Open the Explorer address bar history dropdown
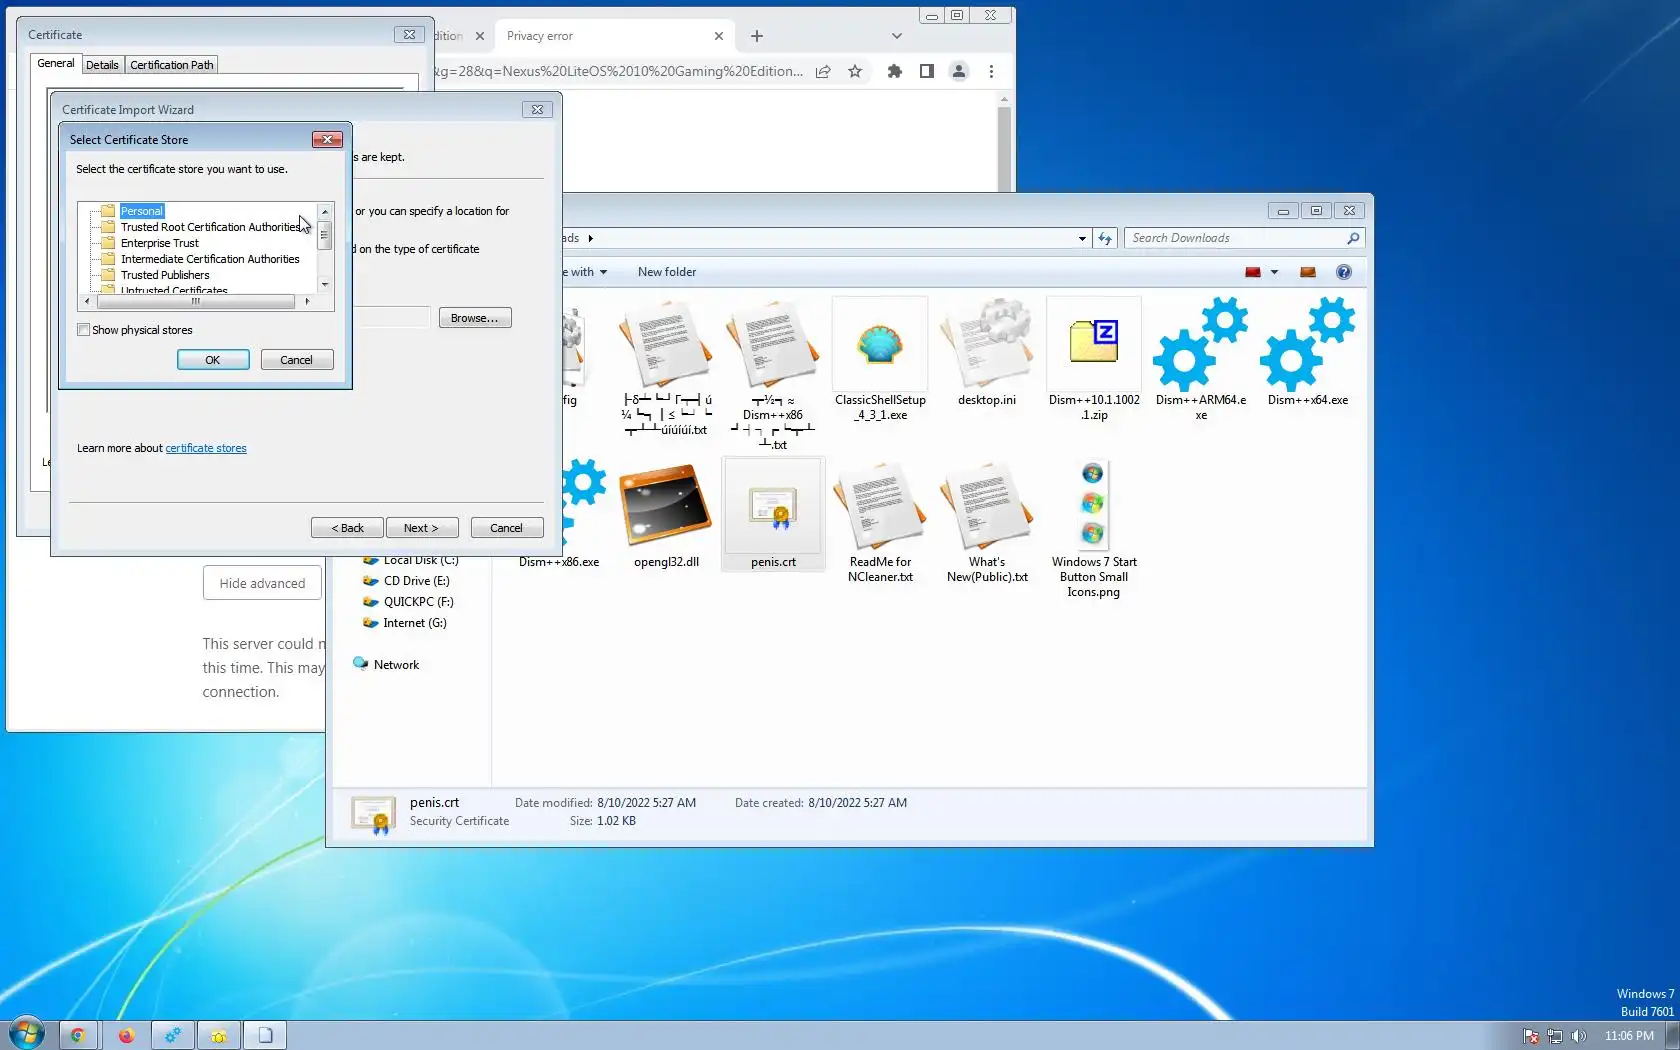1680x1050 pixels. [1082, 238]
